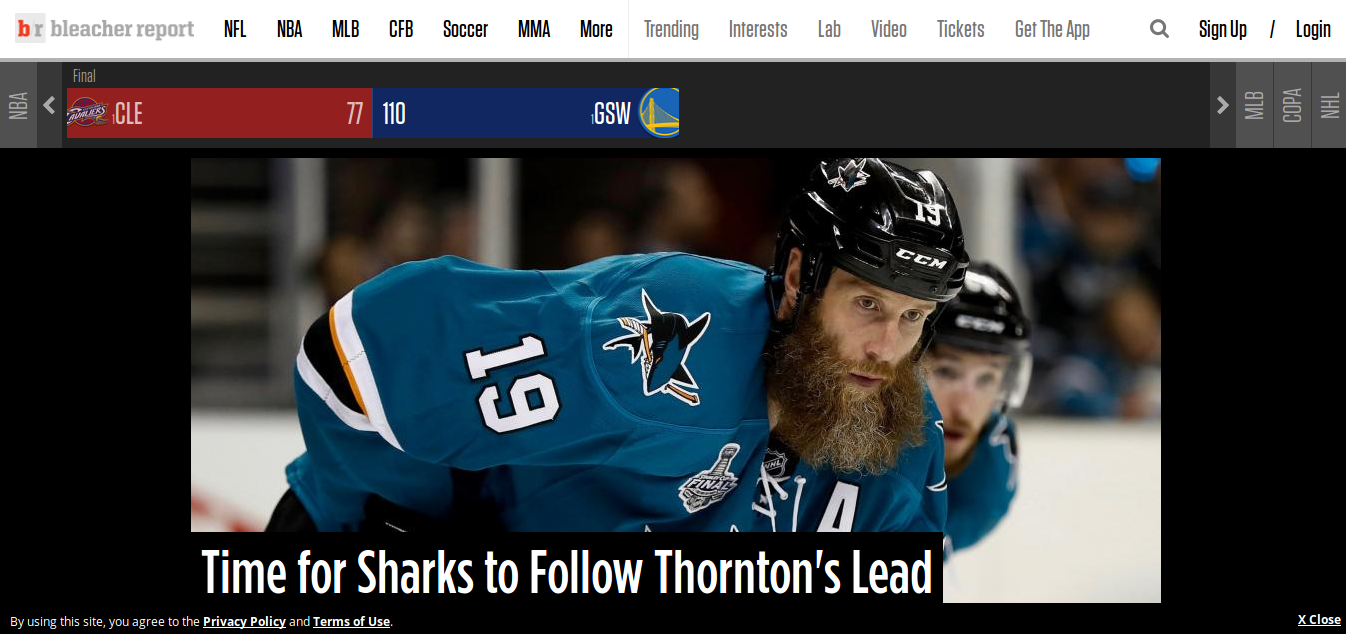Switch scoreboard to NHL tab
The image size is (1346, 634).
click(x=1329, y=105)
